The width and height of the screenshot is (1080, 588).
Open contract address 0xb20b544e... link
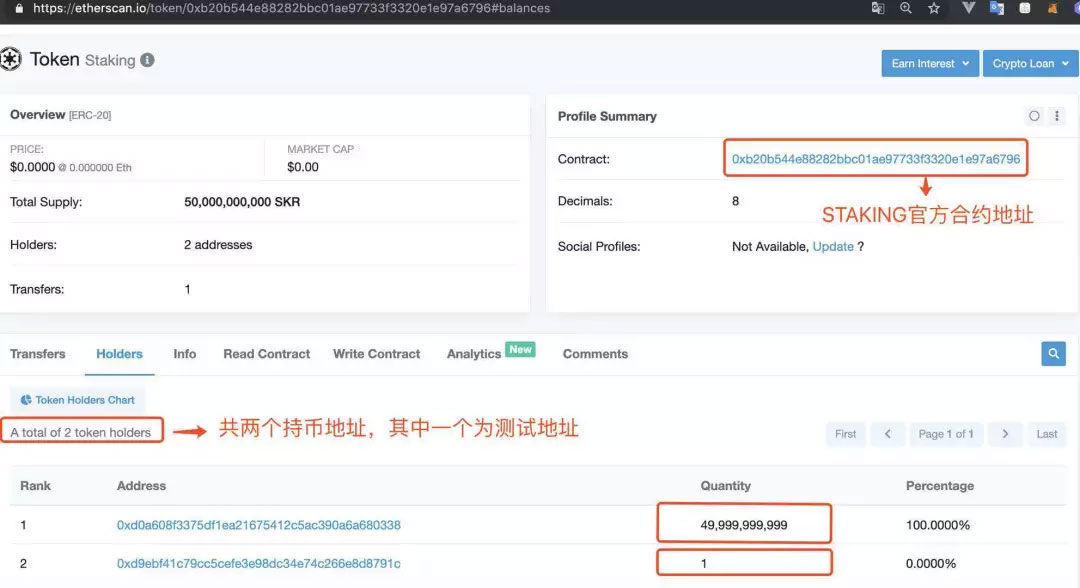pyautogui.click(x=875, y=159)
